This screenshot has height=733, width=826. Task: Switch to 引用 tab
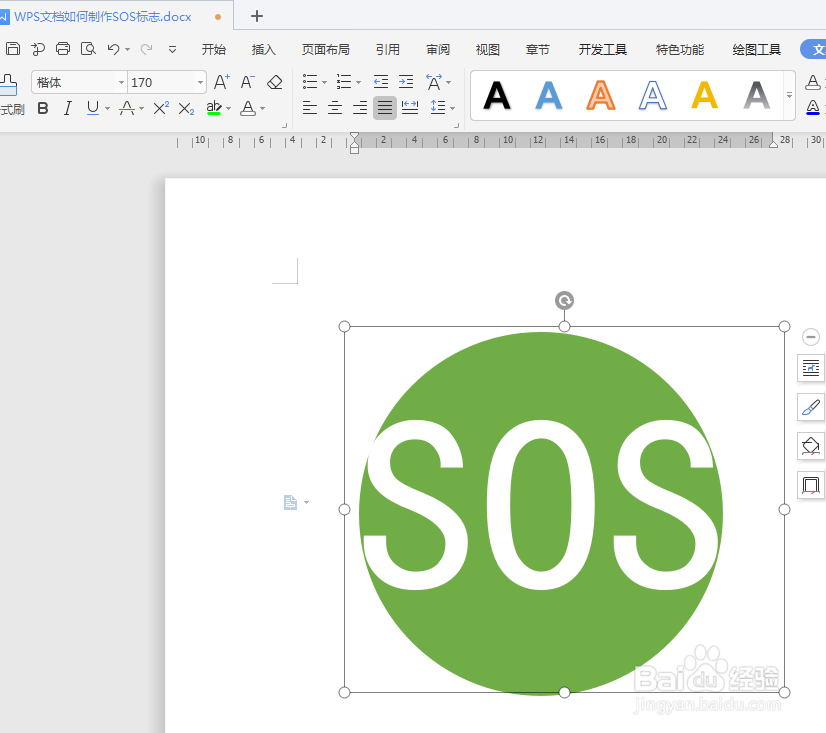(388, 50)
